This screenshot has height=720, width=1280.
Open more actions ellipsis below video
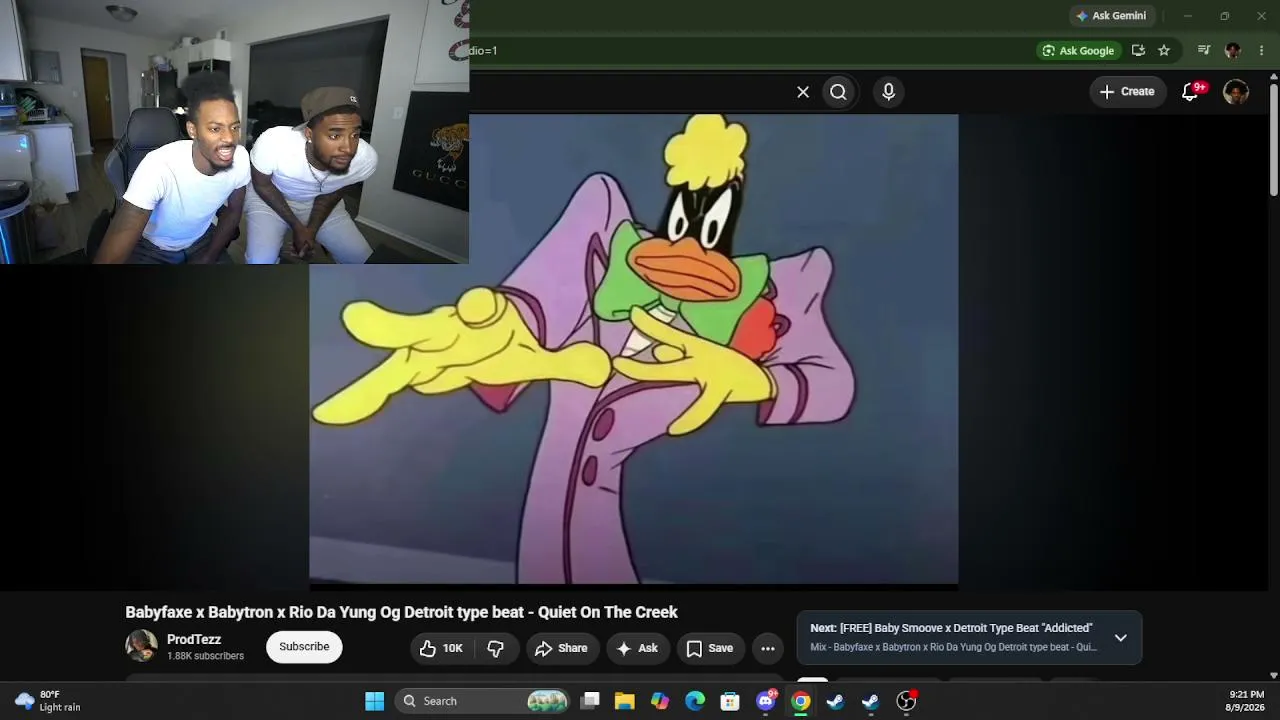pos(768,648)
